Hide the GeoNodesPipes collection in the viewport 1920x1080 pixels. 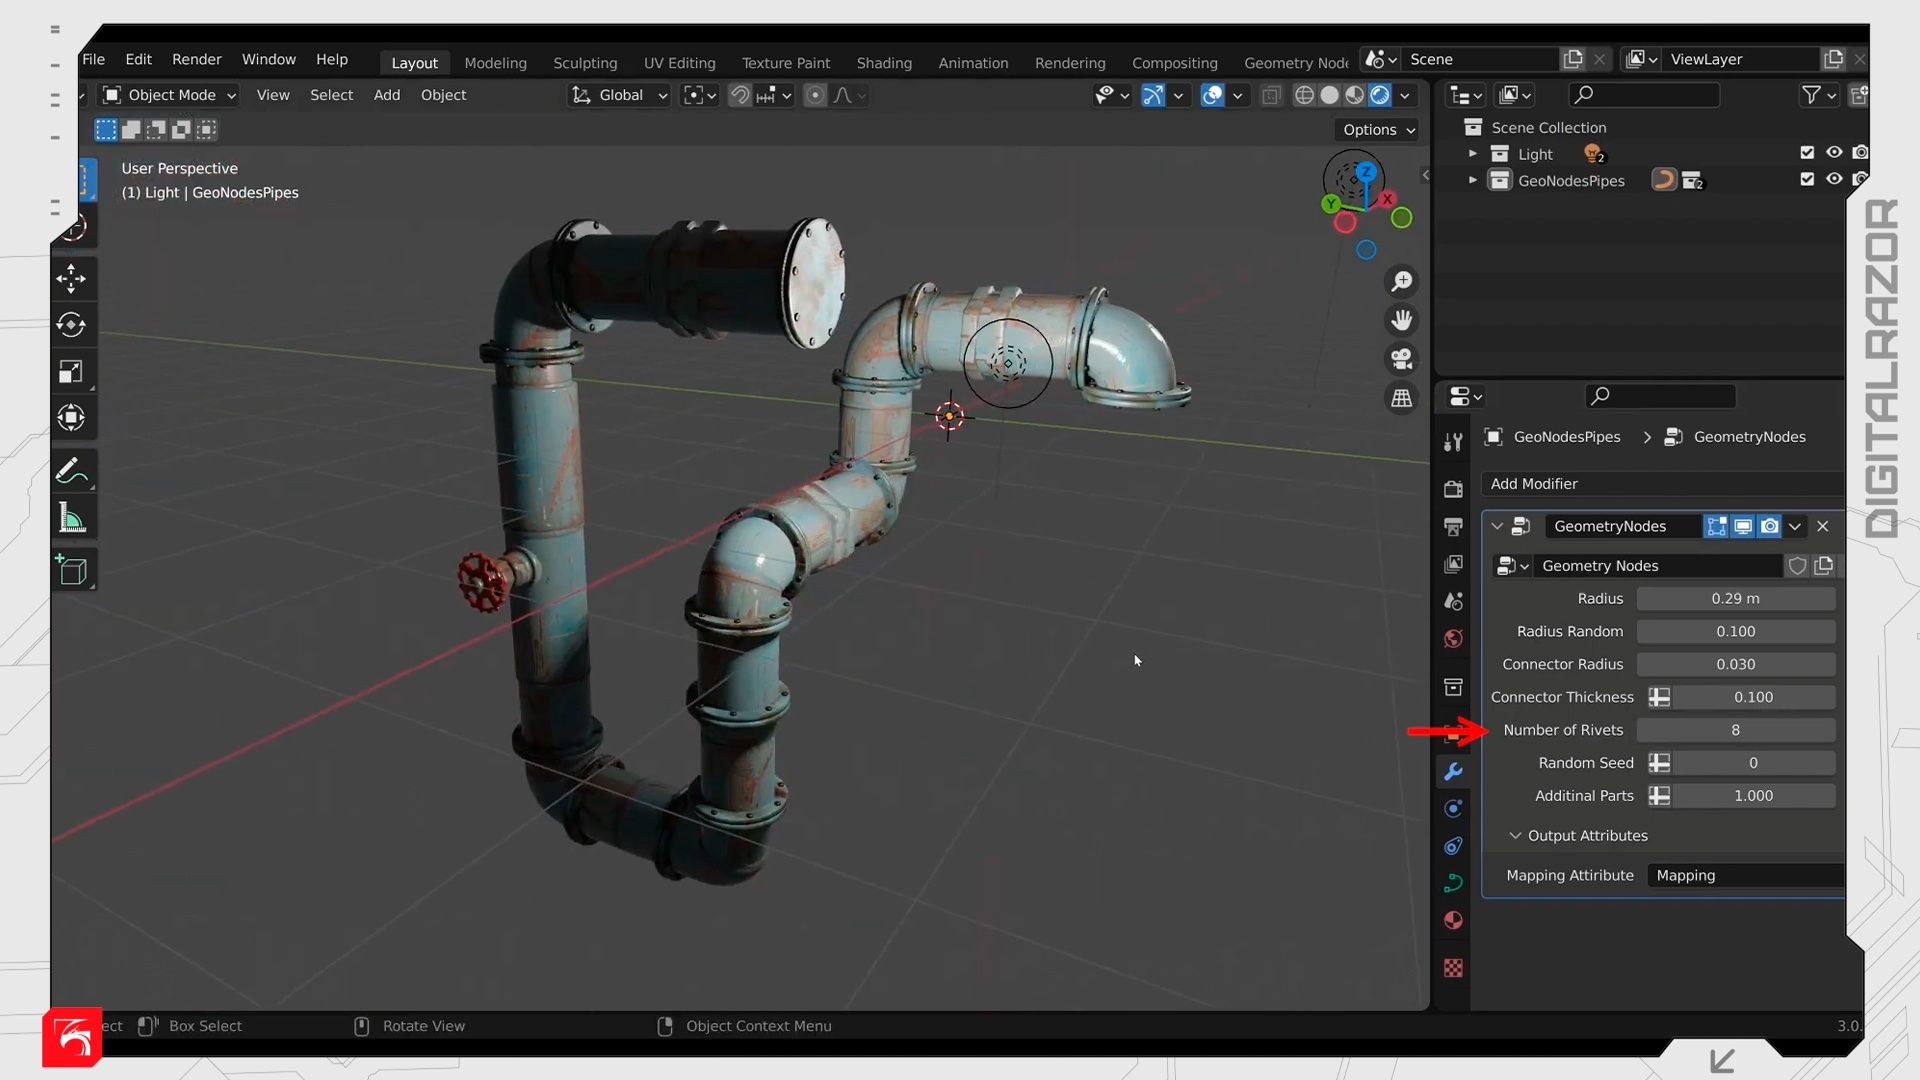(x=1834, y=179)
